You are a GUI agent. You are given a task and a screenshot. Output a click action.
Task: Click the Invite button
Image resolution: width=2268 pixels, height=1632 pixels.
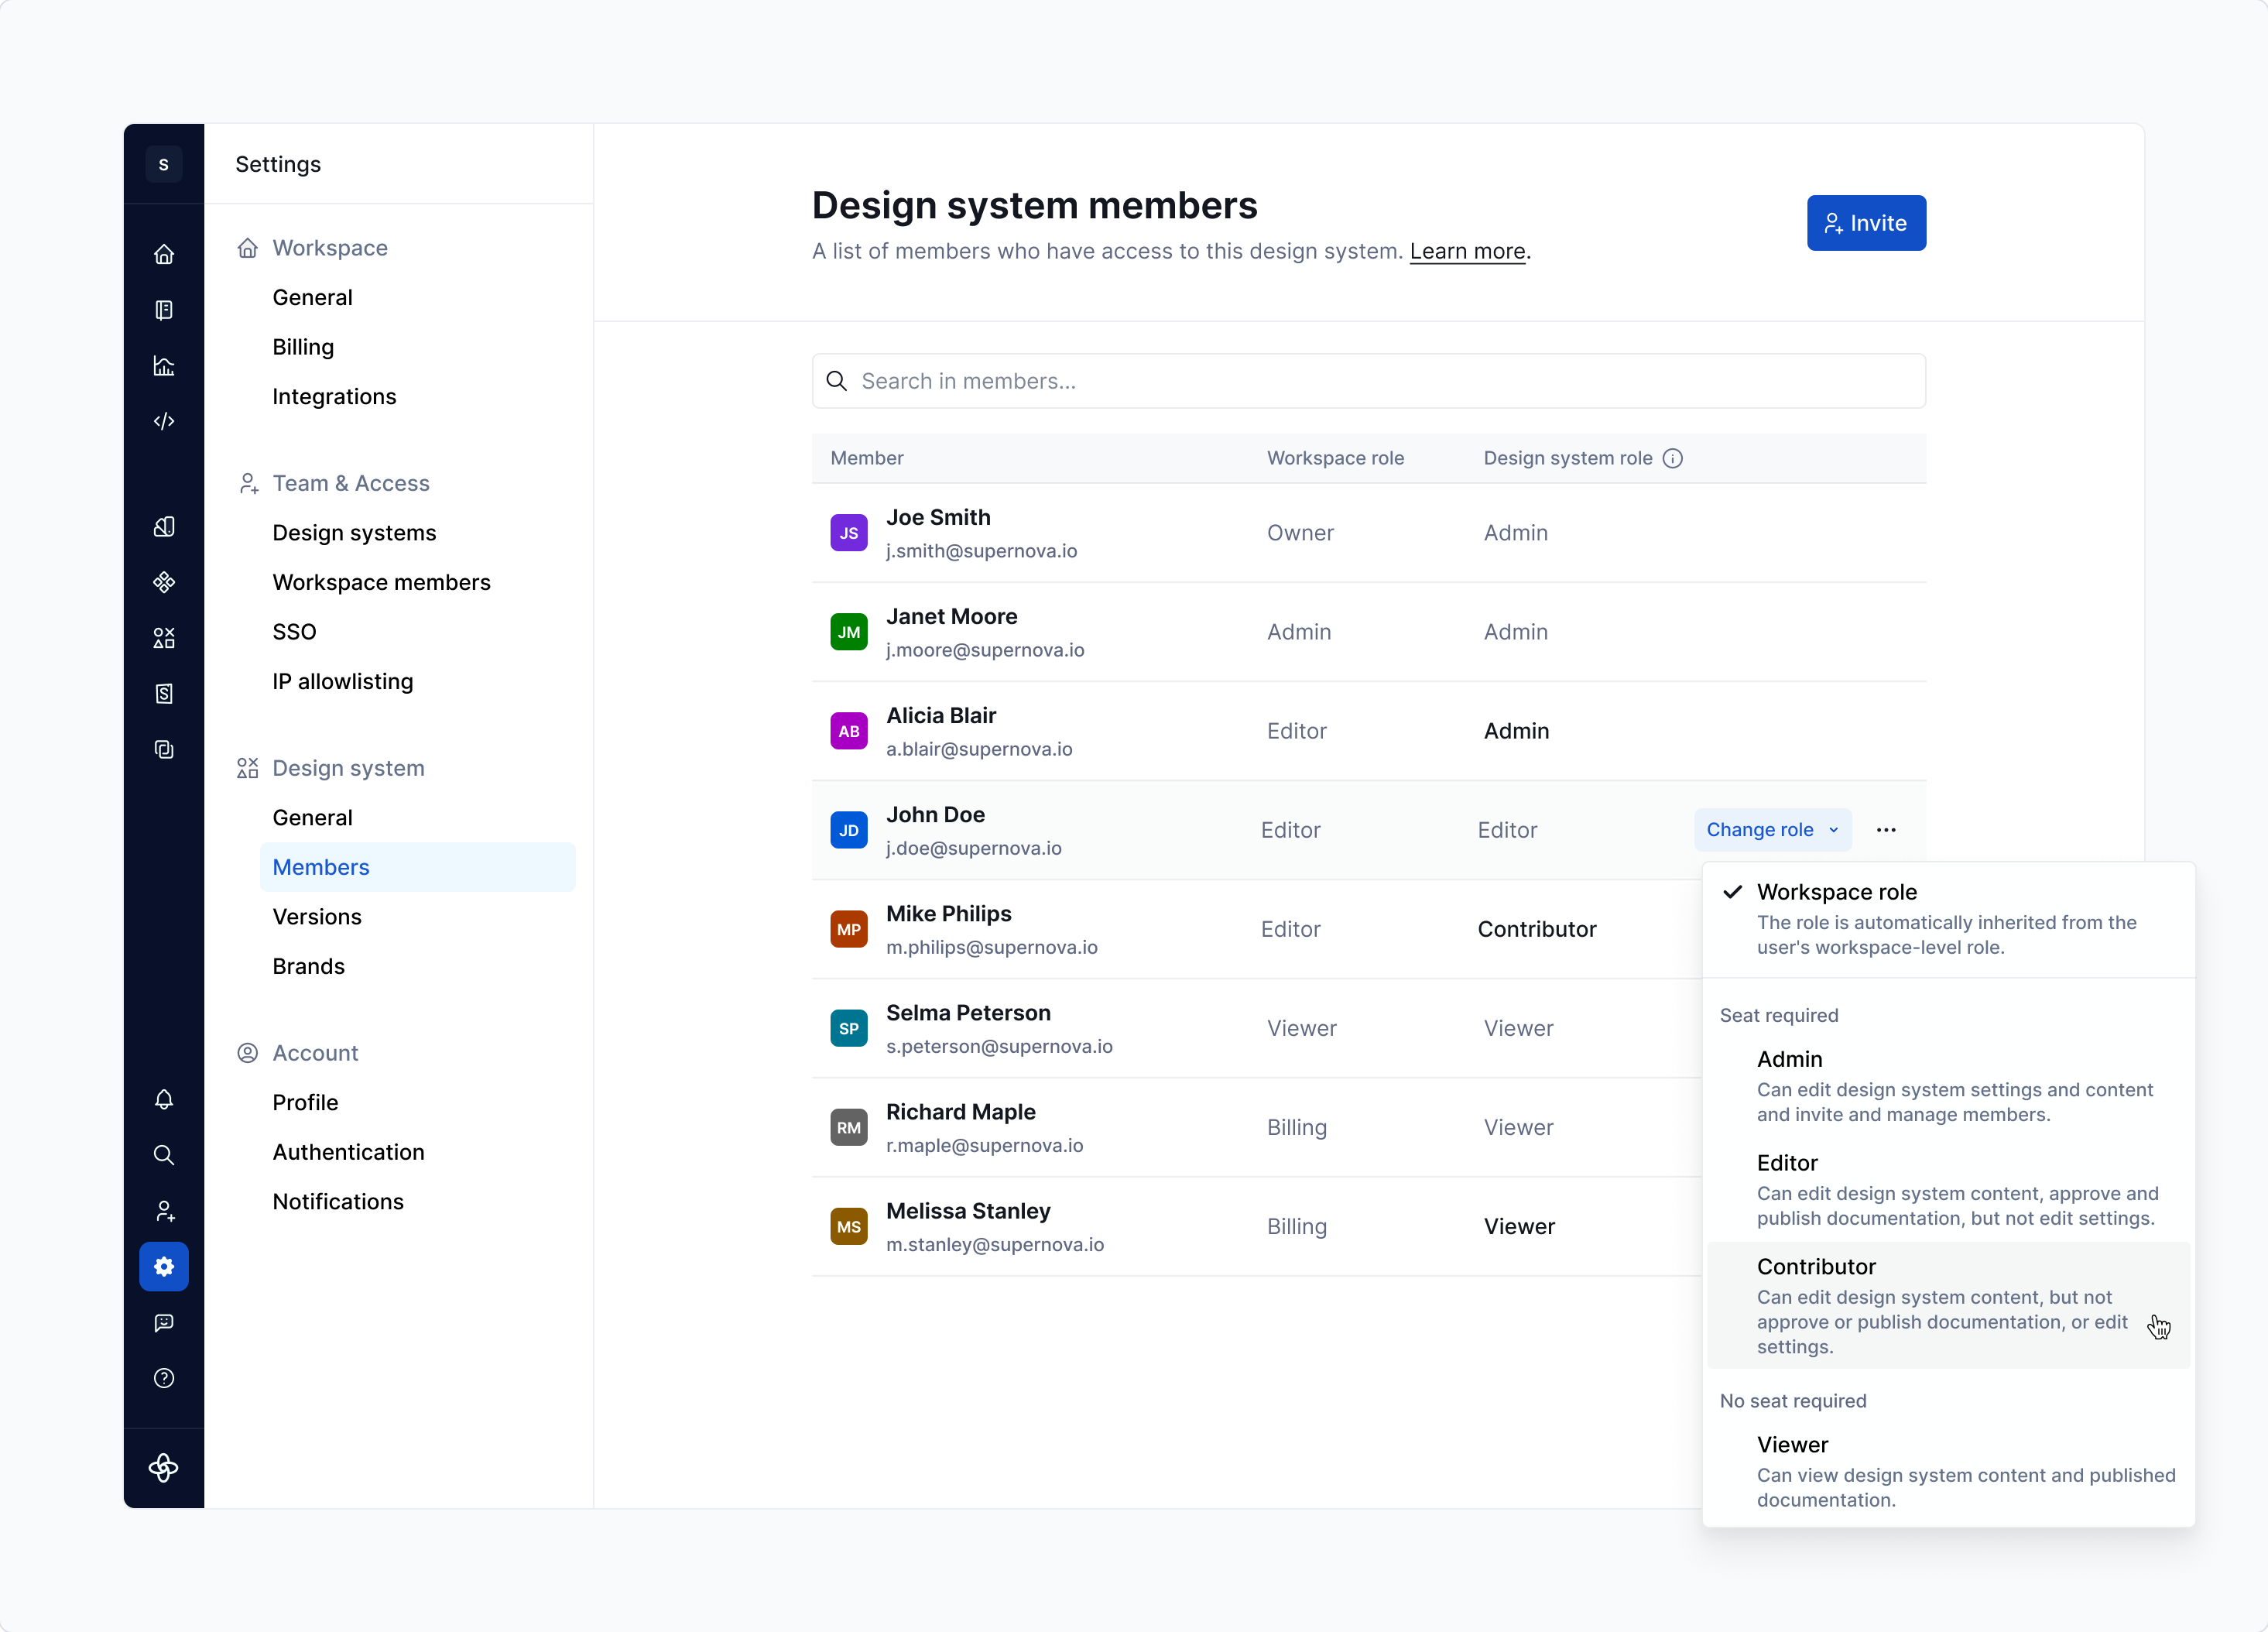[1866, 222]
